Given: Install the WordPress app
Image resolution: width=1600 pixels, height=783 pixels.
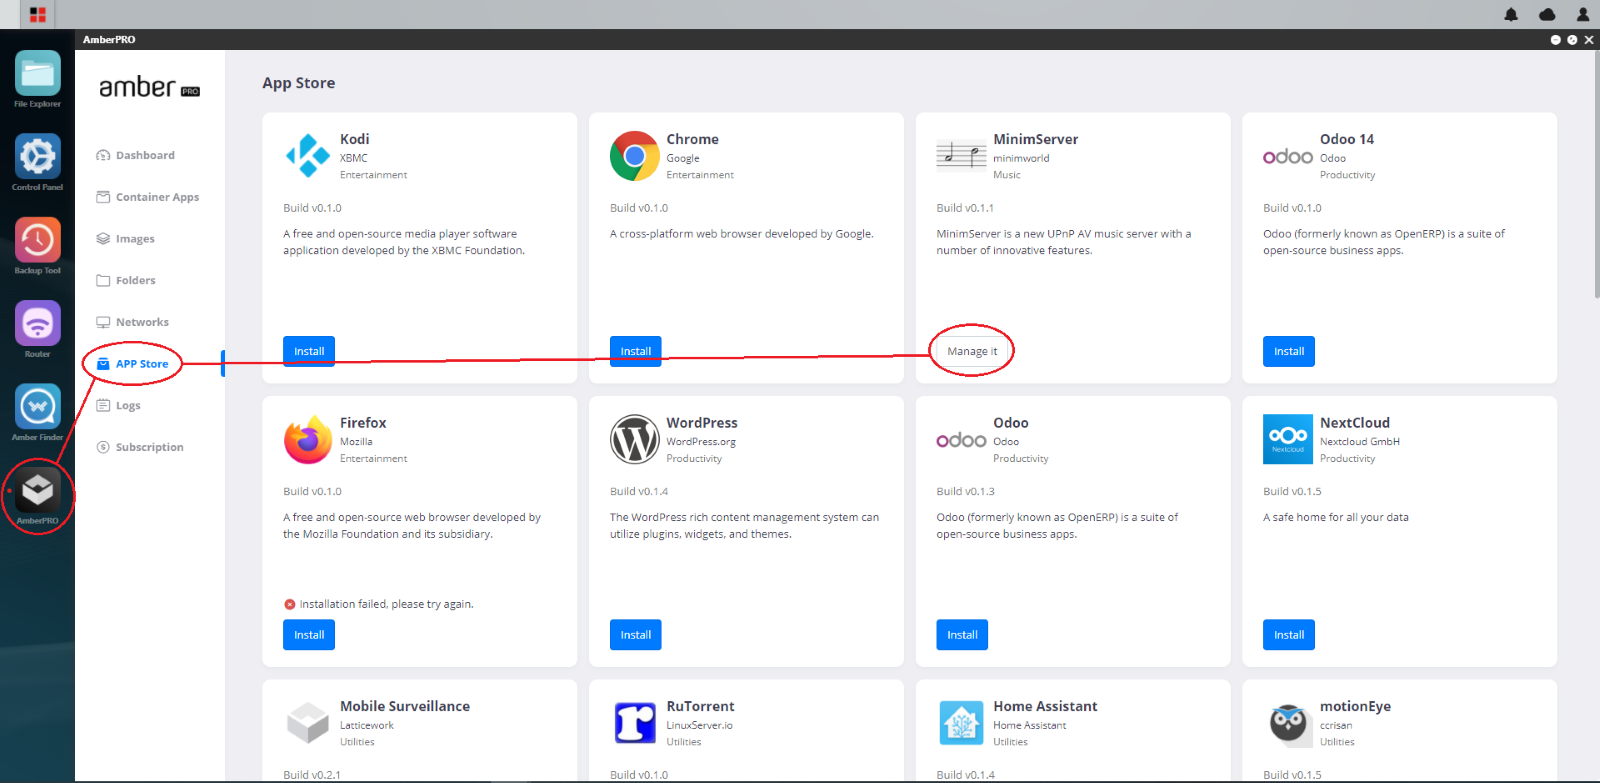Looking at the screenshot, I should 636,635.
